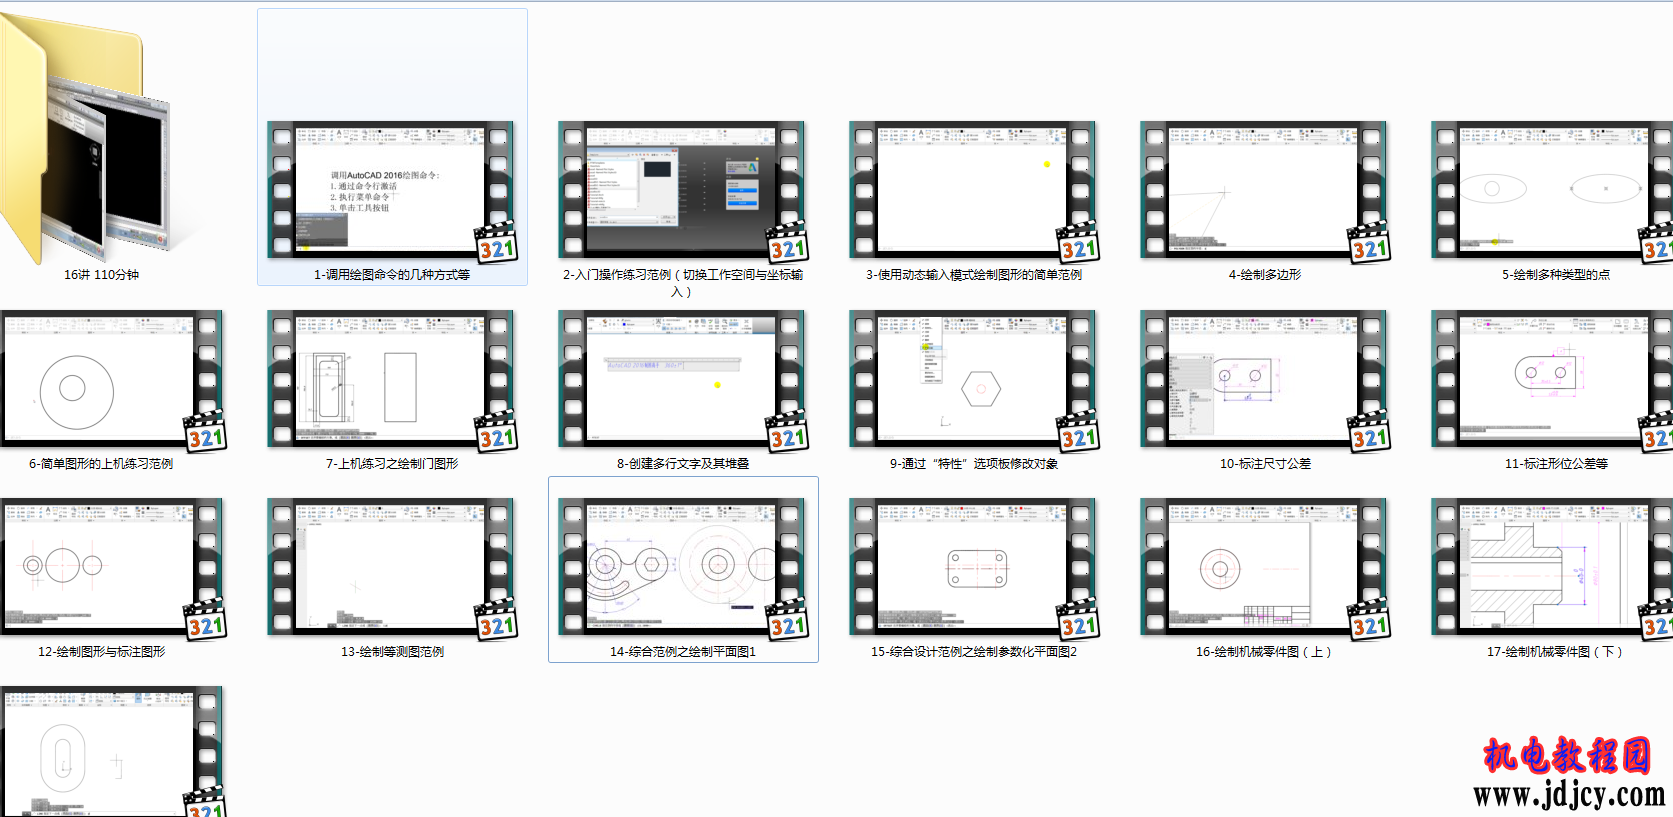The image size is (1673, 817).
Task: Click the 7-上机练习之绘制门图形 video icon
Action: tap(391, 379)
